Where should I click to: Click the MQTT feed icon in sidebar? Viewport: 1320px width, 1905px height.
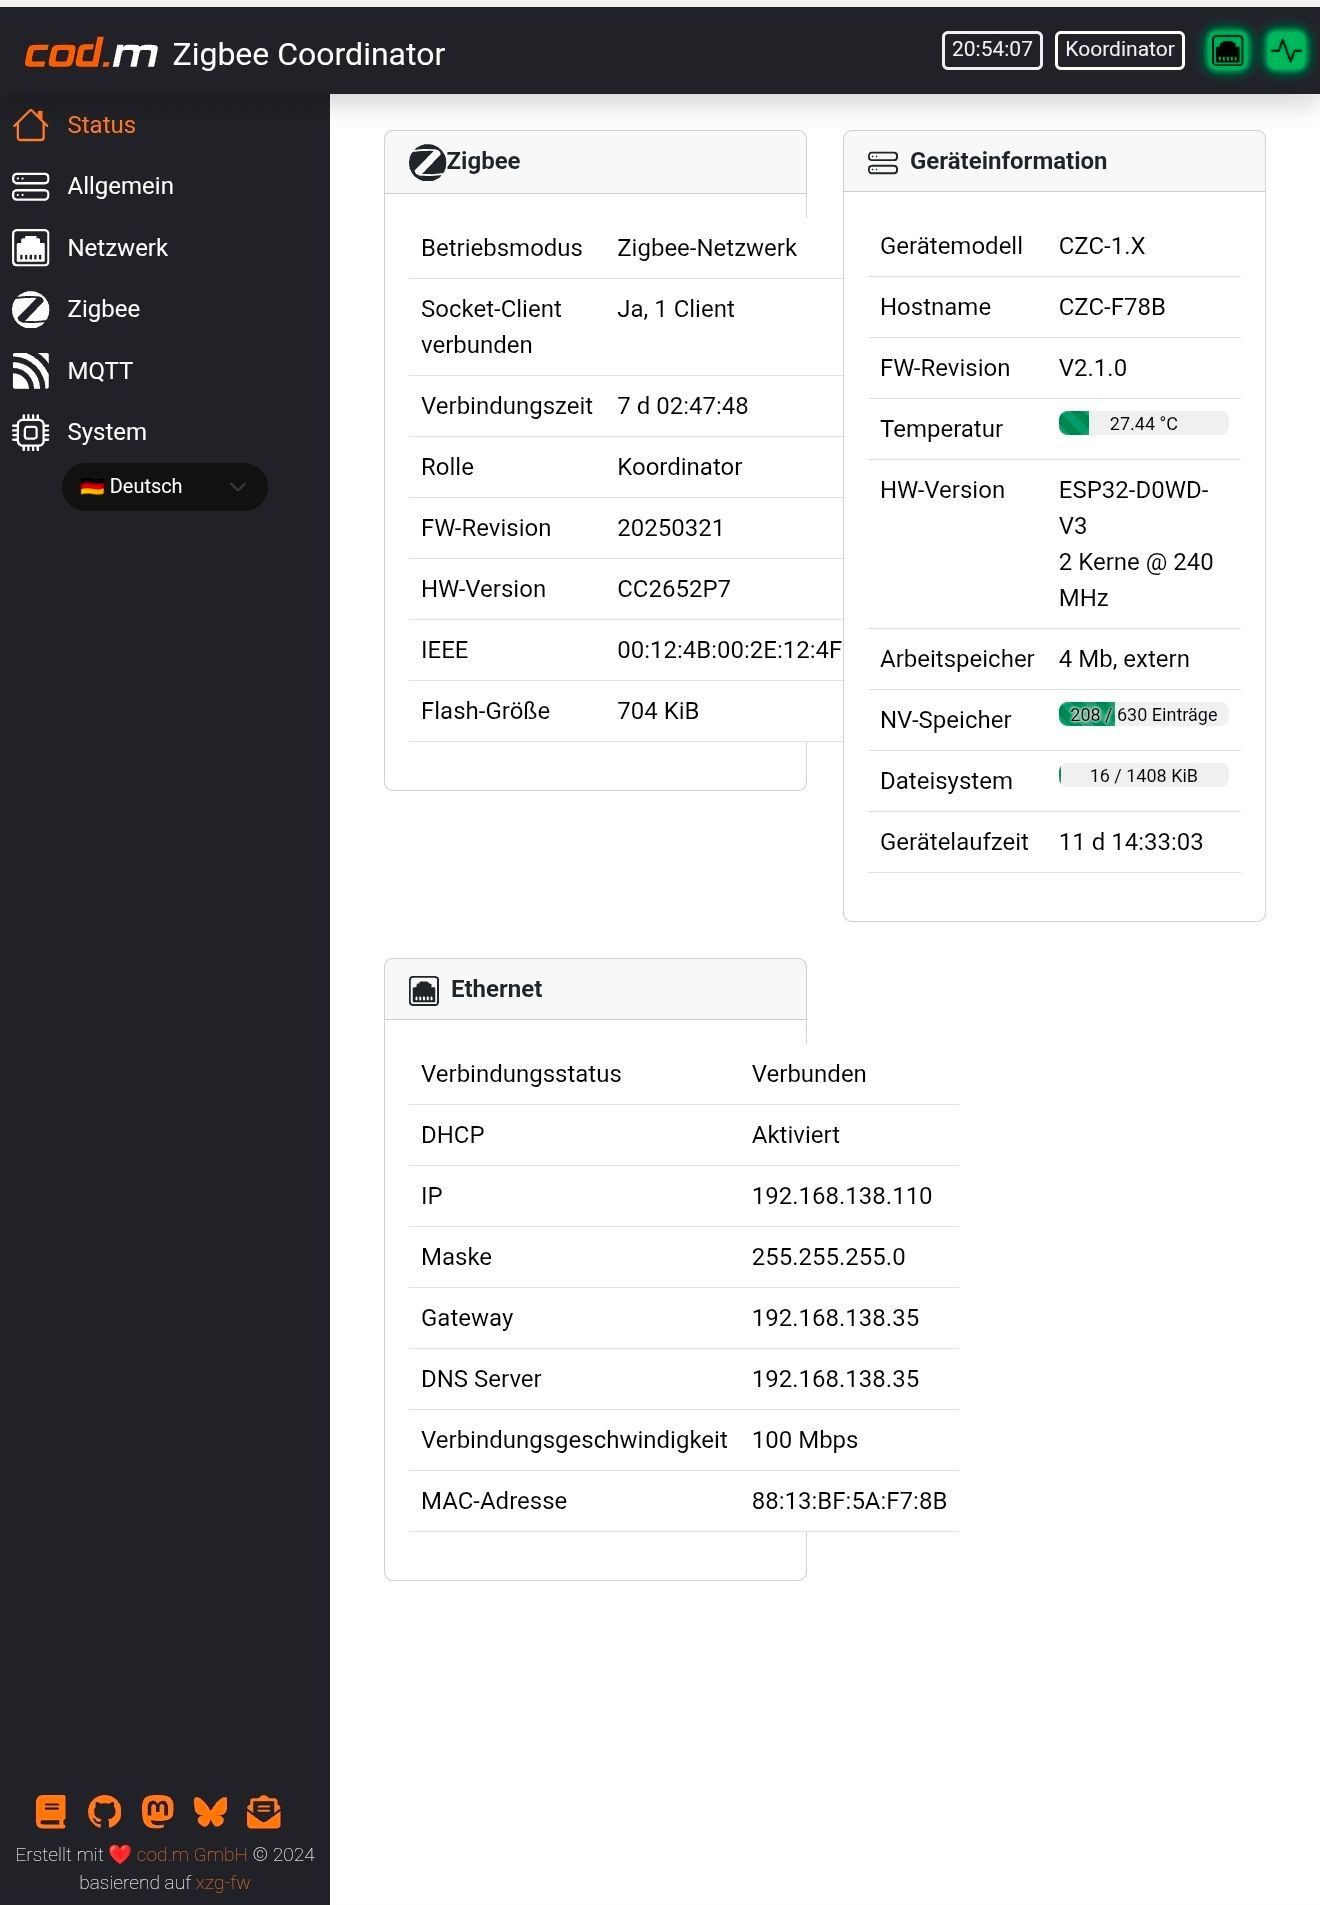(30, 371)
